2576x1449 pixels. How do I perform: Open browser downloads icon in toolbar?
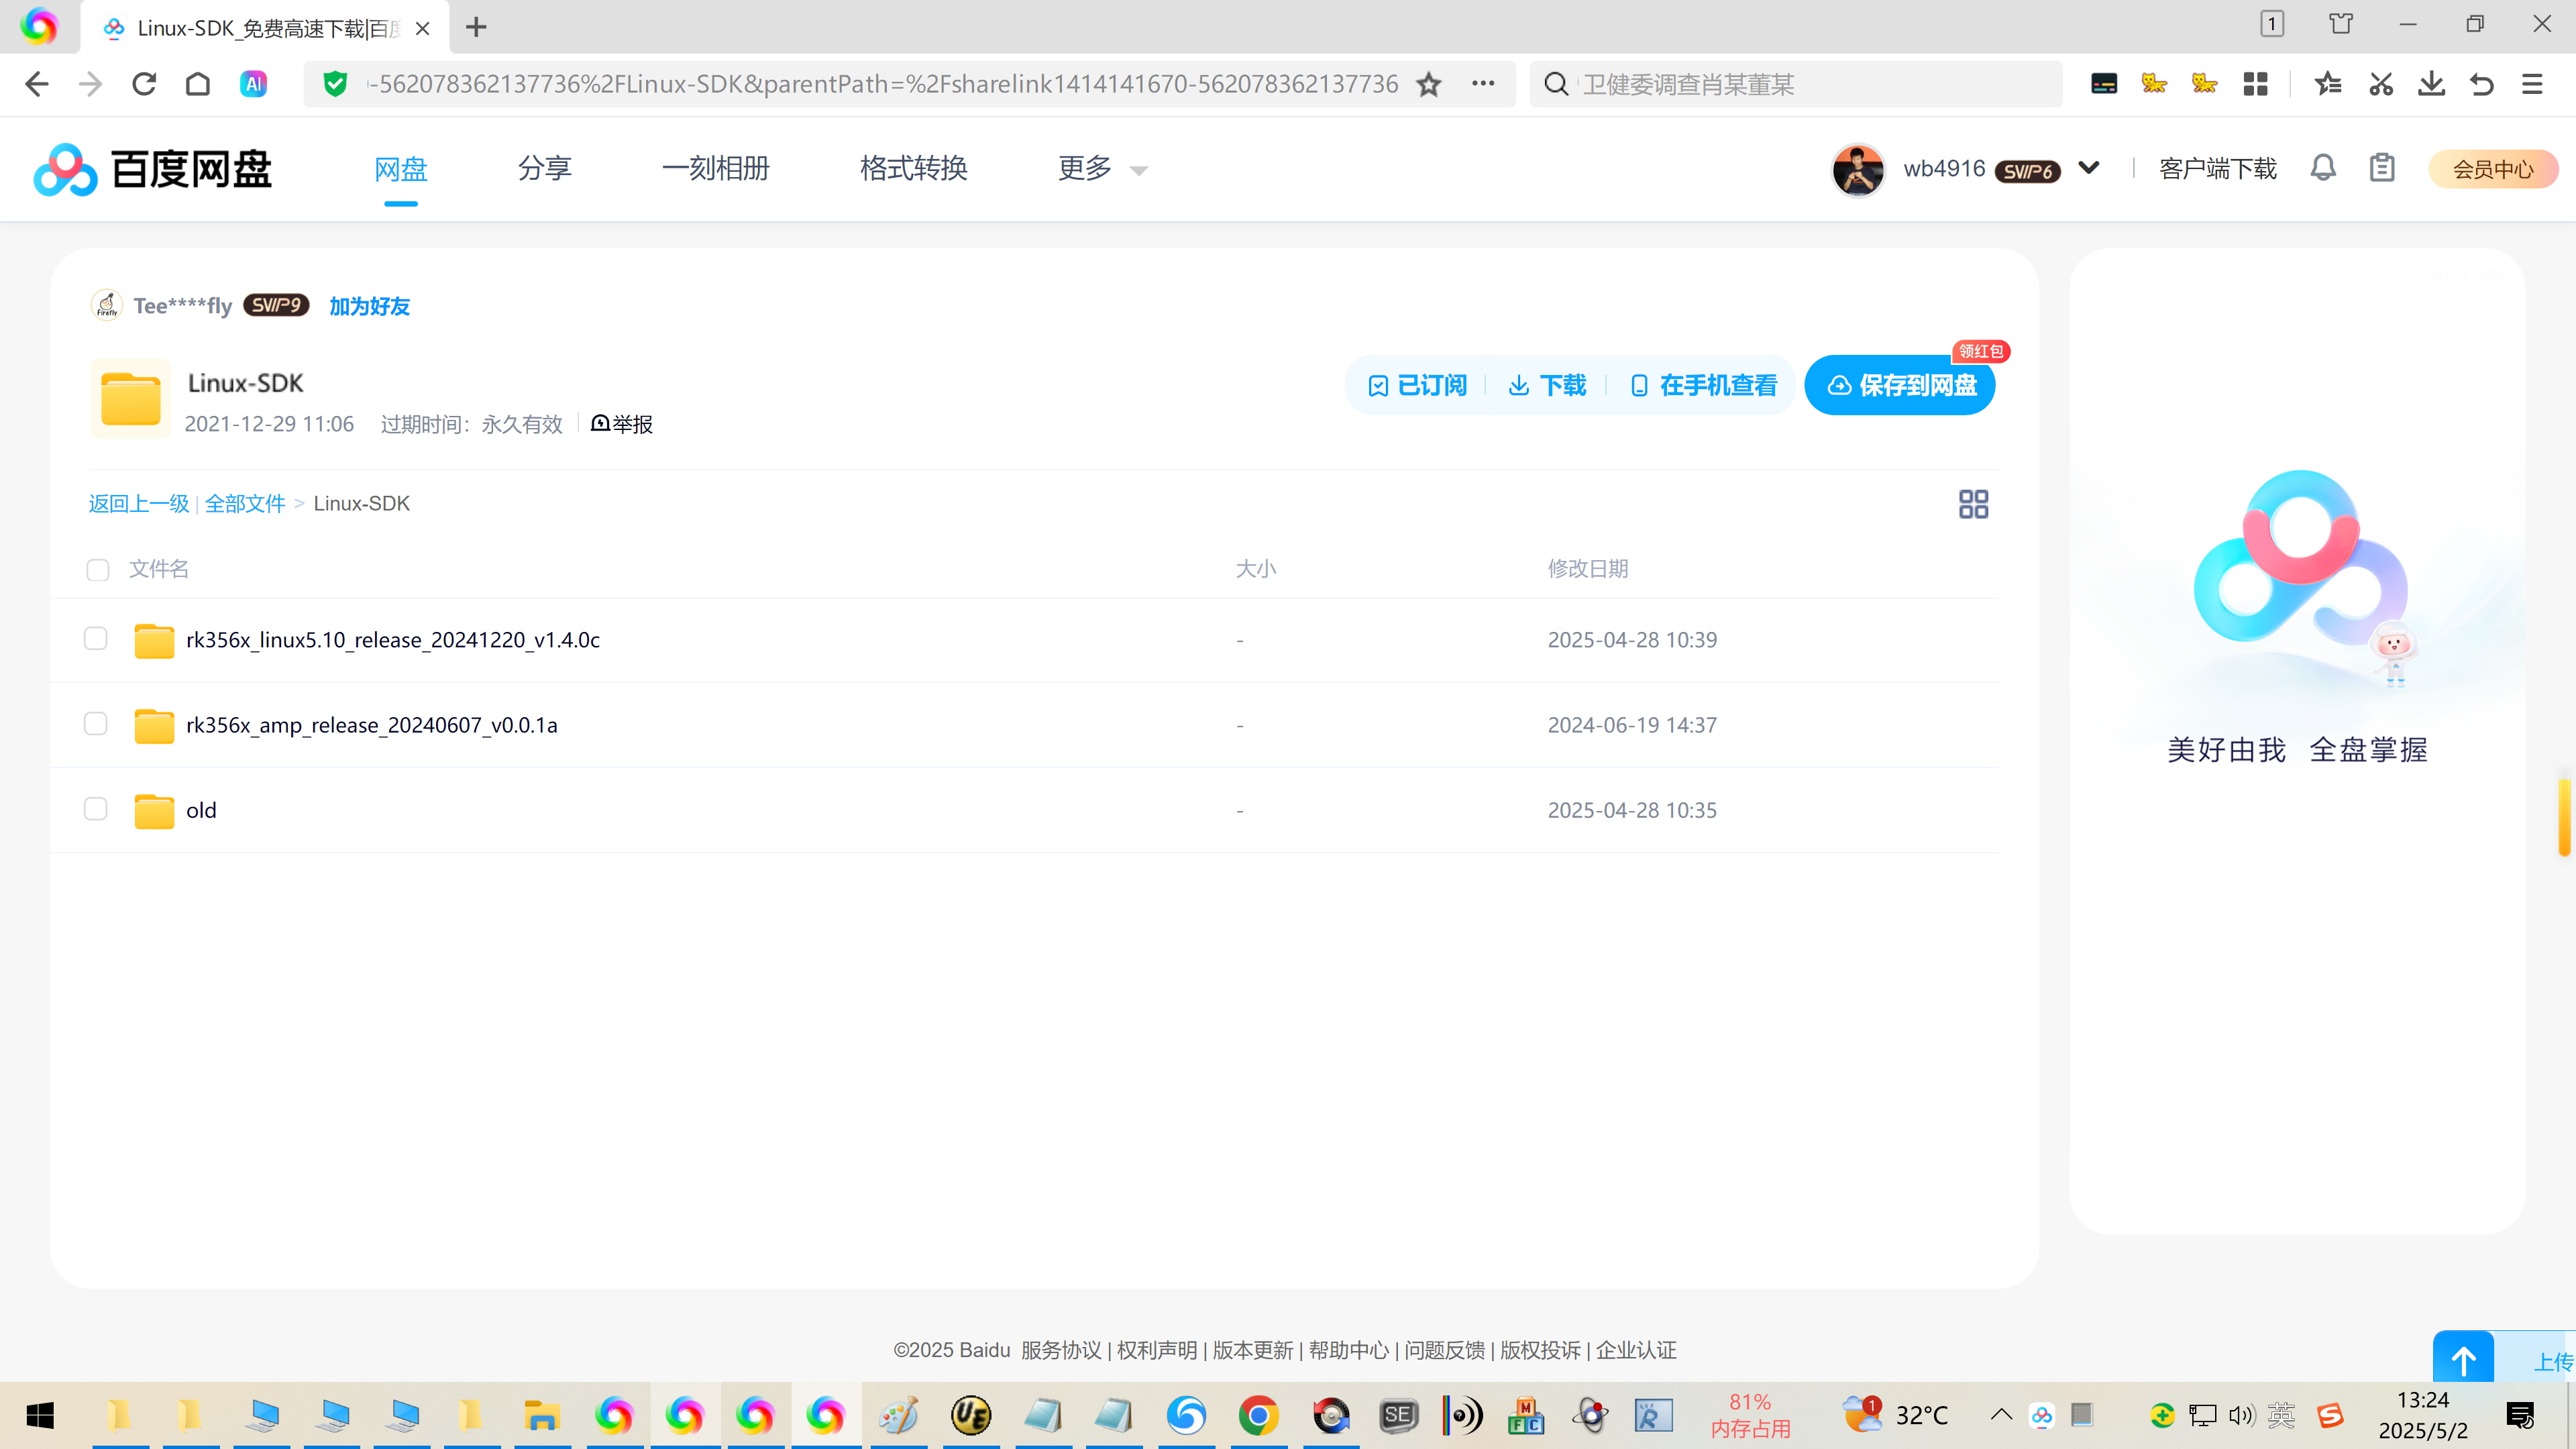pos(2431,84)
